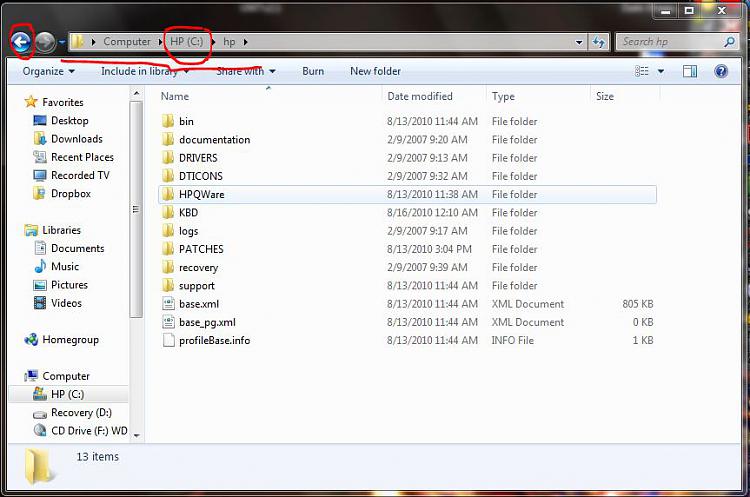Click the folder icon in address bar

[x=77, y=42]
